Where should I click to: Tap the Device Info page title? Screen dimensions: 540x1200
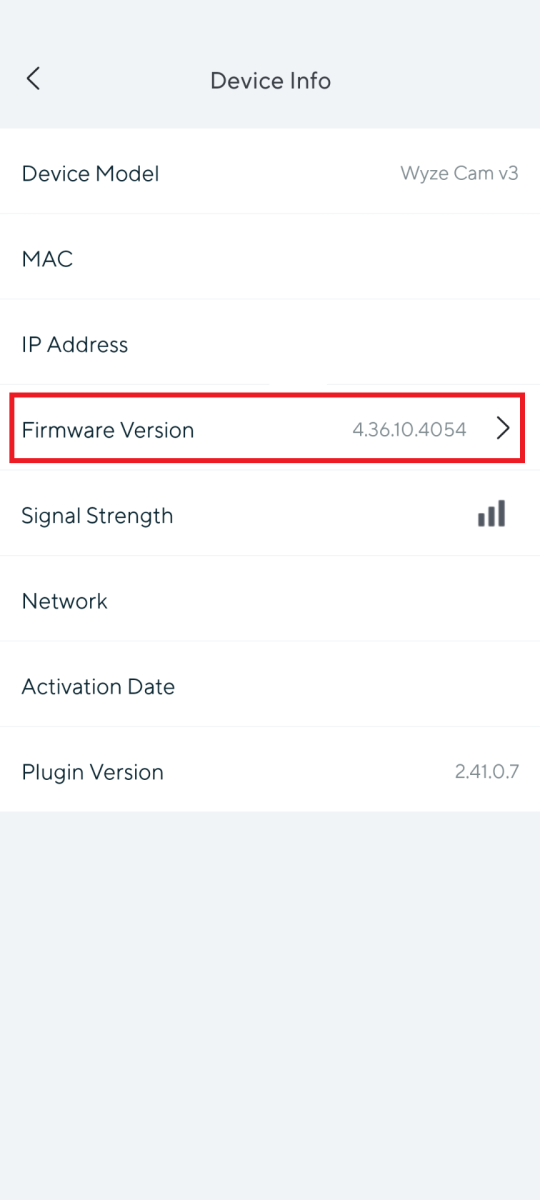pos(270,80)
